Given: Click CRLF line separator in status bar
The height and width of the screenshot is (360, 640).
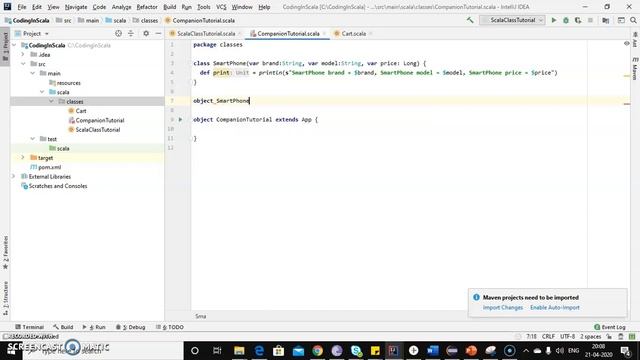Looking at the screenshot, I should click(x=548, y=337).
